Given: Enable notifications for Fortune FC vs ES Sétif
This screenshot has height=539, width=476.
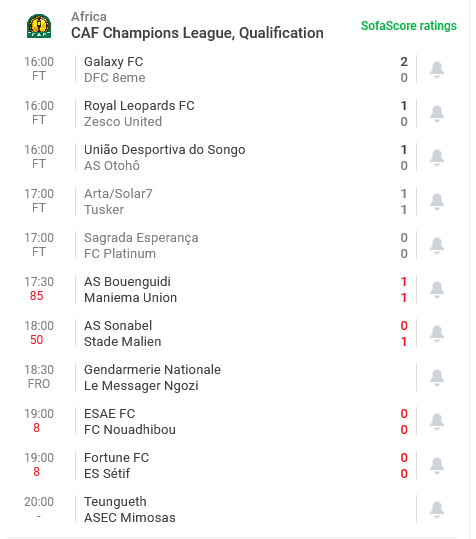Looking at the screenshot, I should 437,465.
